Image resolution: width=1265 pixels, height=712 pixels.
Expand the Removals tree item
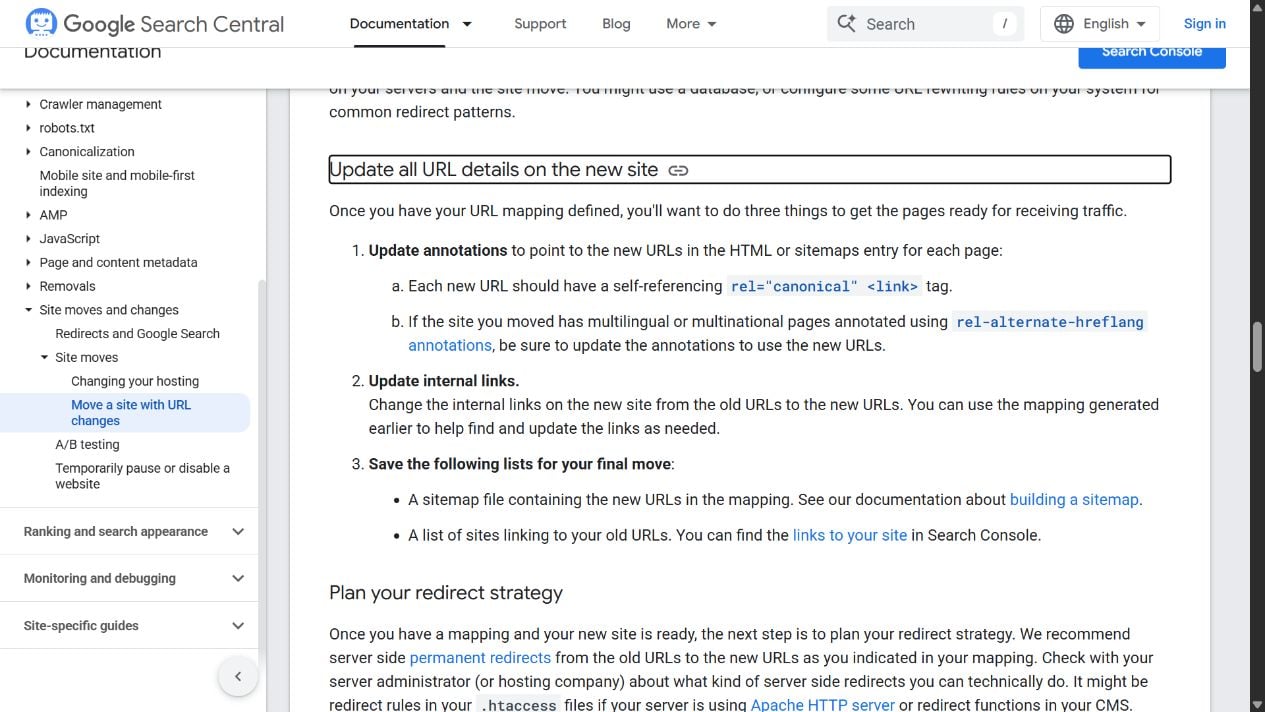pos(28,286)
